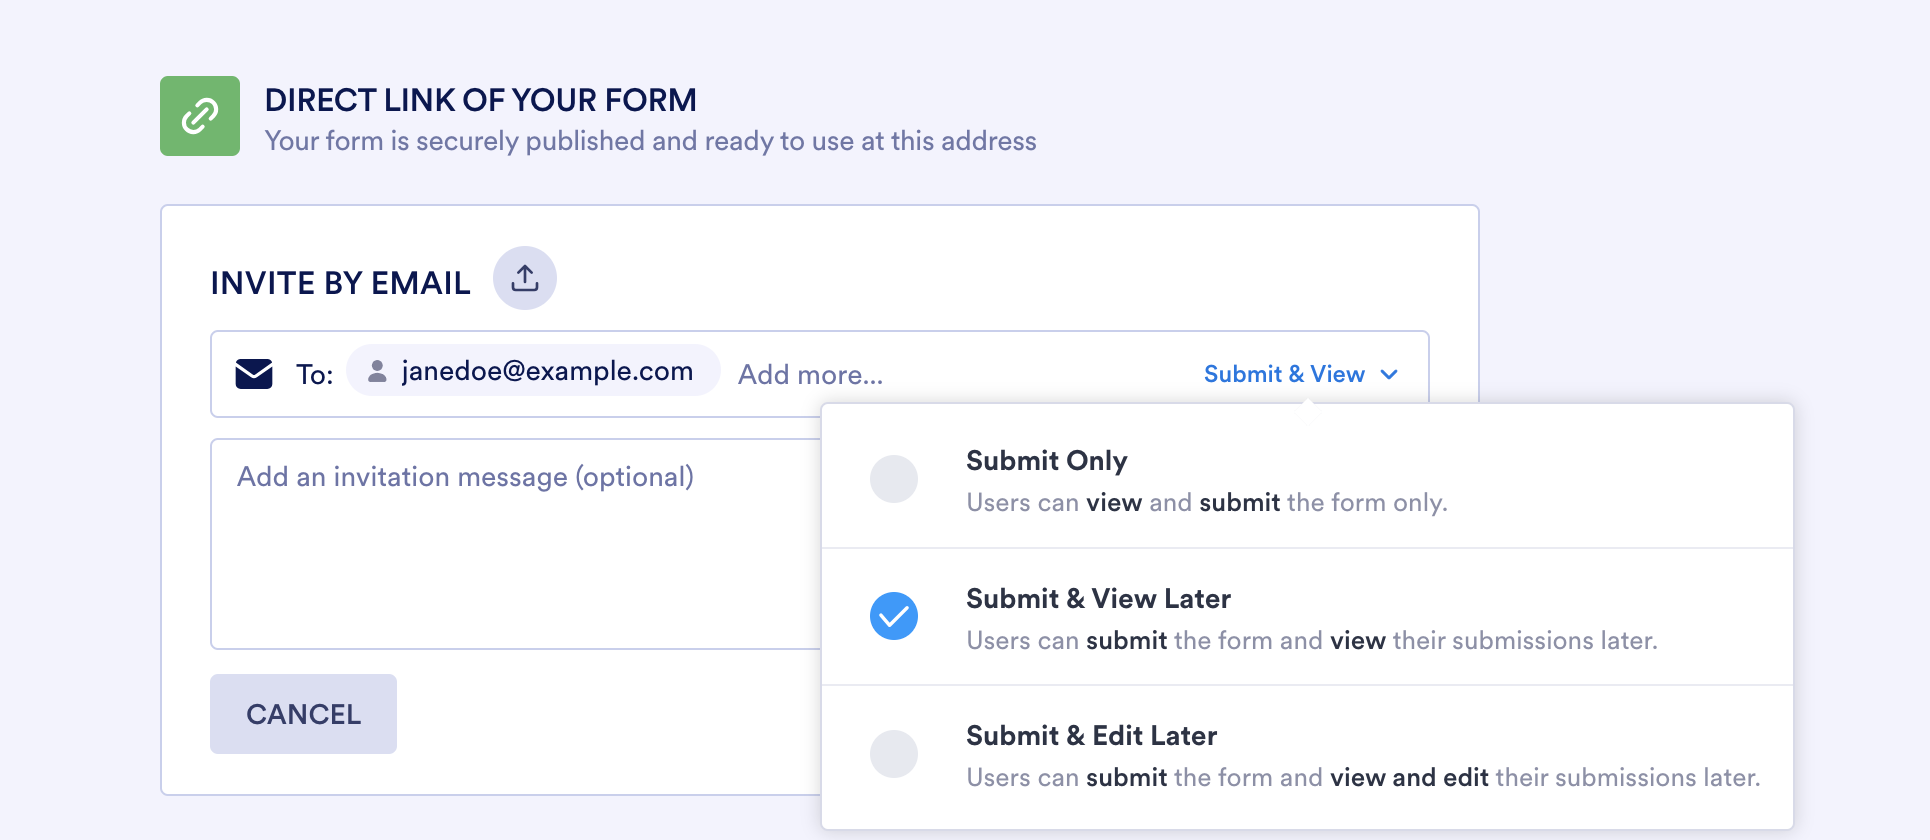Open the Submit & View permission dropdown label
This screenshot has height=840, width=1930.
click(x=1284, y=374)
